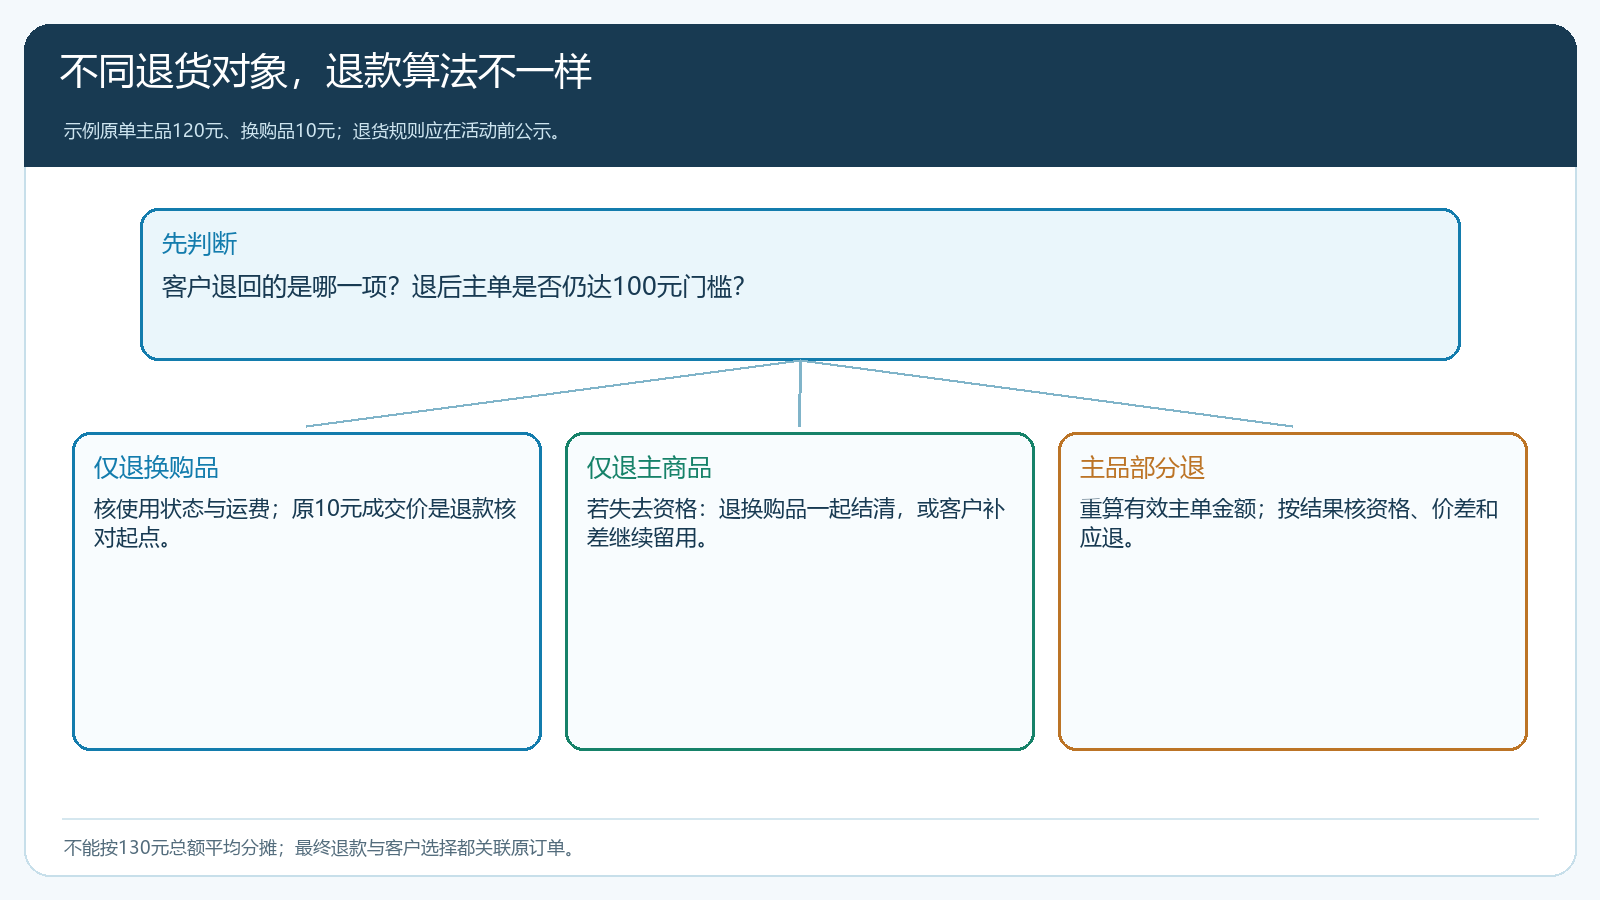Click the 主品部分退 card heading
The height and width of the screenshot is (900, 1600).
coord(1142,467)
